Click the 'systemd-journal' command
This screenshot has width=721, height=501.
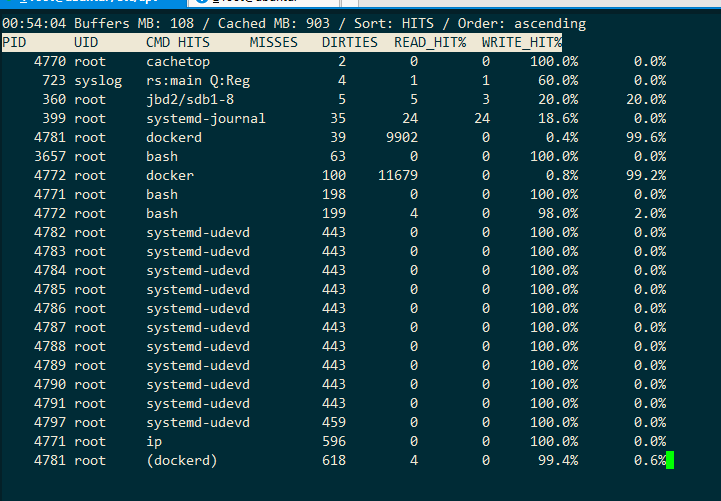pos(206,119)
